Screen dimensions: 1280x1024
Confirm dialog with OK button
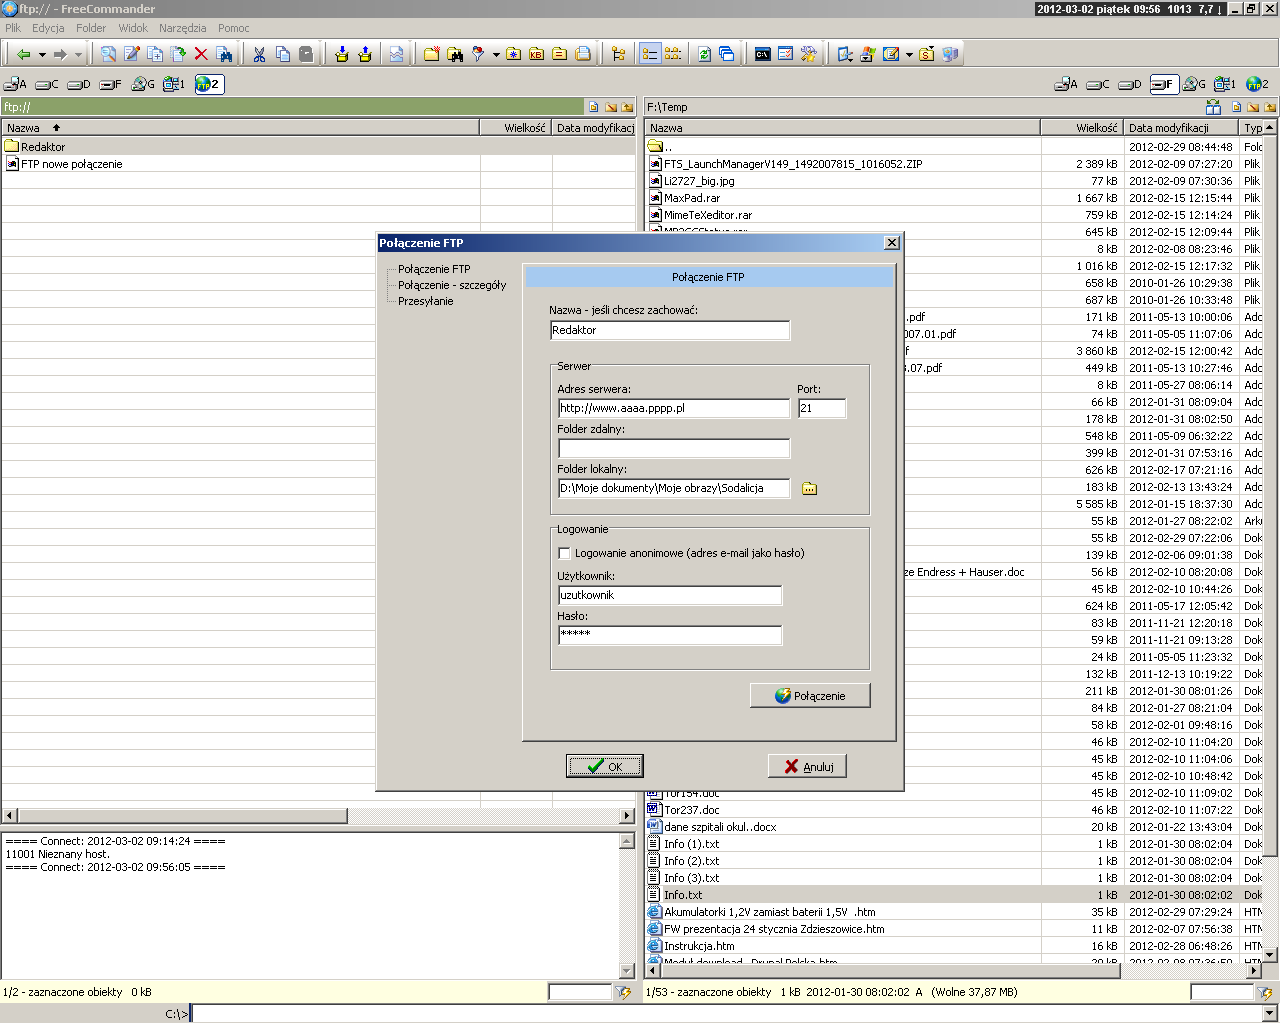pyautogui.click(x=605, y=766)
